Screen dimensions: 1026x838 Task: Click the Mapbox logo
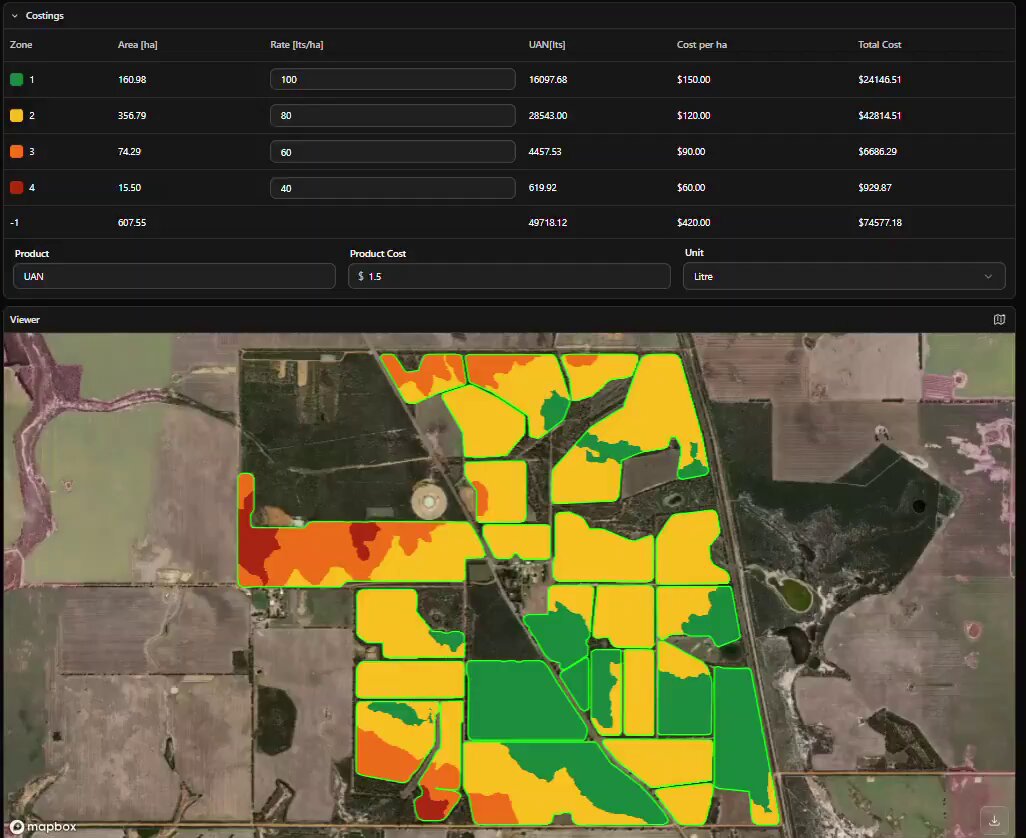pos(43,827)
